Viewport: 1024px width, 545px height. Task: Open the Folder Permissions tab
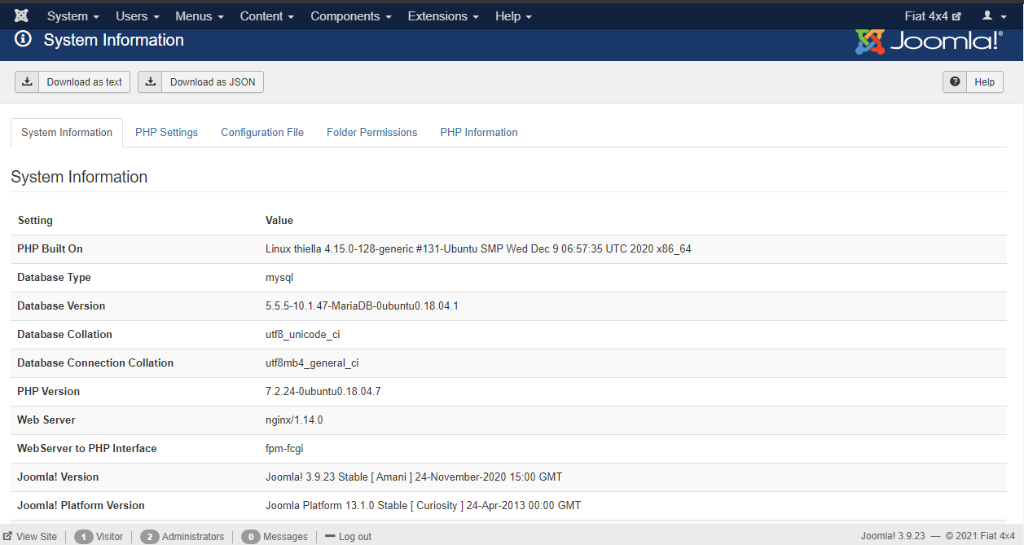372,132
